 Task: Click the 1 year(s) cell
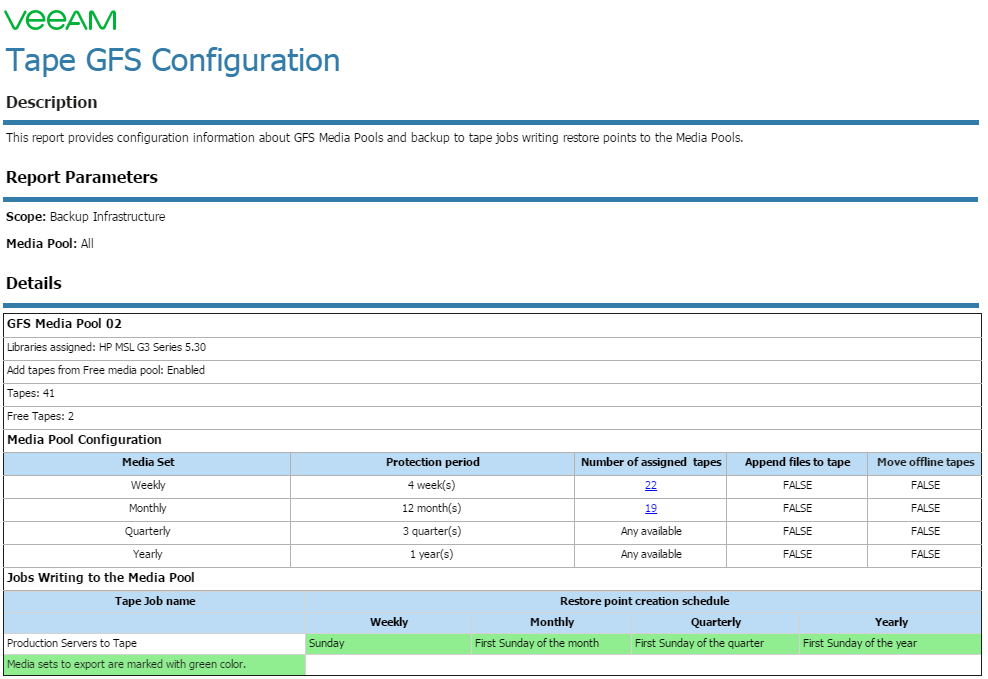(432, 556)
